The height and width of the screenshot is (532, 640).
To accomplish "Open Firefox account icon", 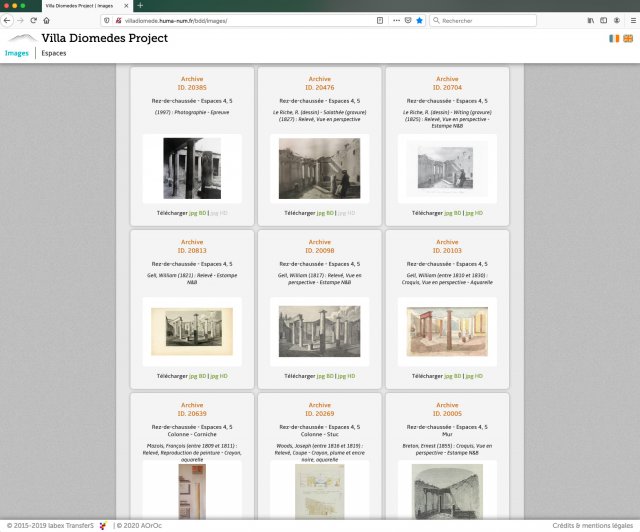I will [617, 20].
